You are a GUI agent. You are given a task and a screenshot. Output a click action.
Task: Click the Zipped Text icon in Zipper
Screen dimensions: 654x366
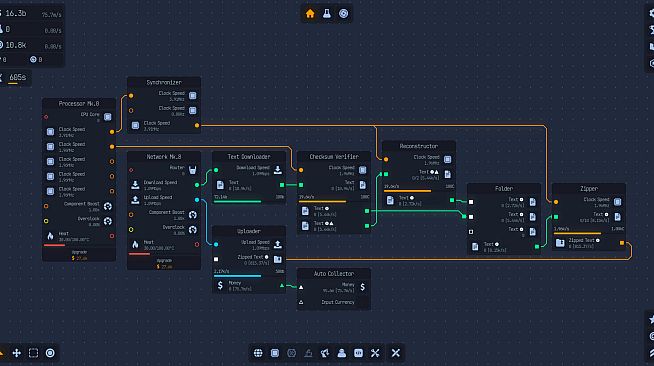coord(560,243)
